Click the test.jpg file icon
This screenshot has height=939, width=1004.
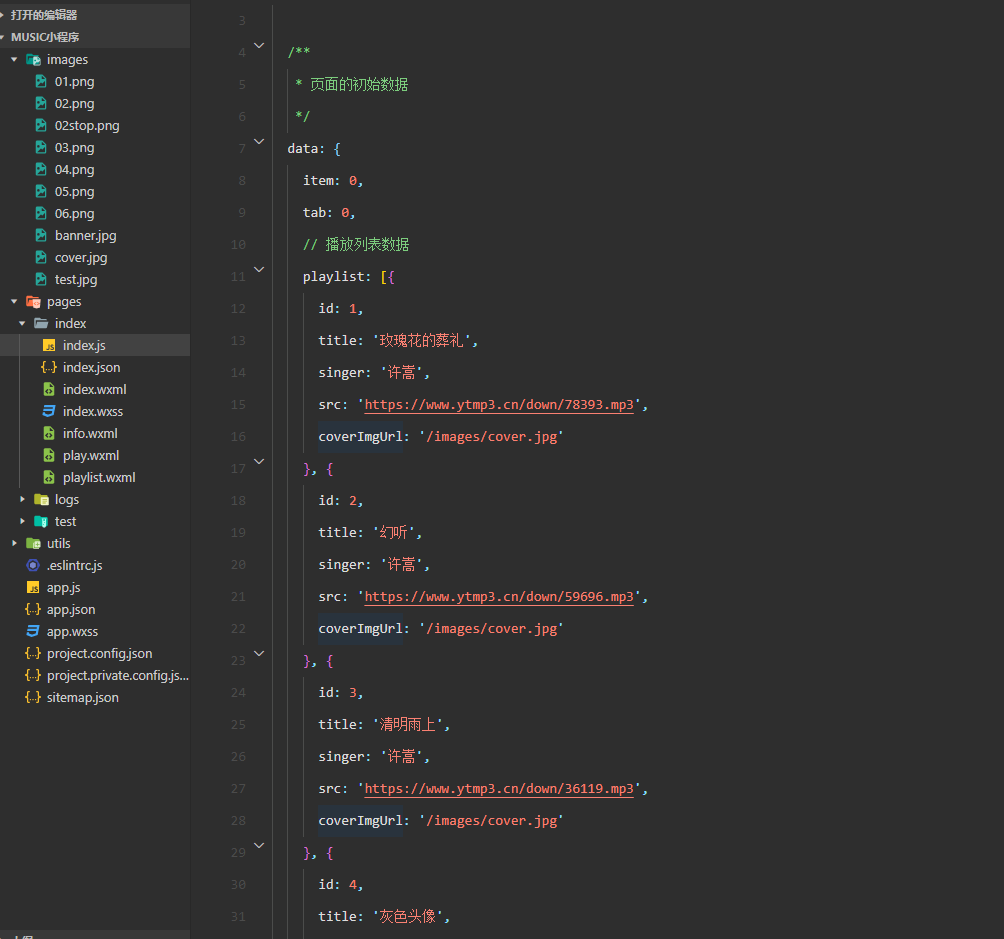tap(41, 279)
